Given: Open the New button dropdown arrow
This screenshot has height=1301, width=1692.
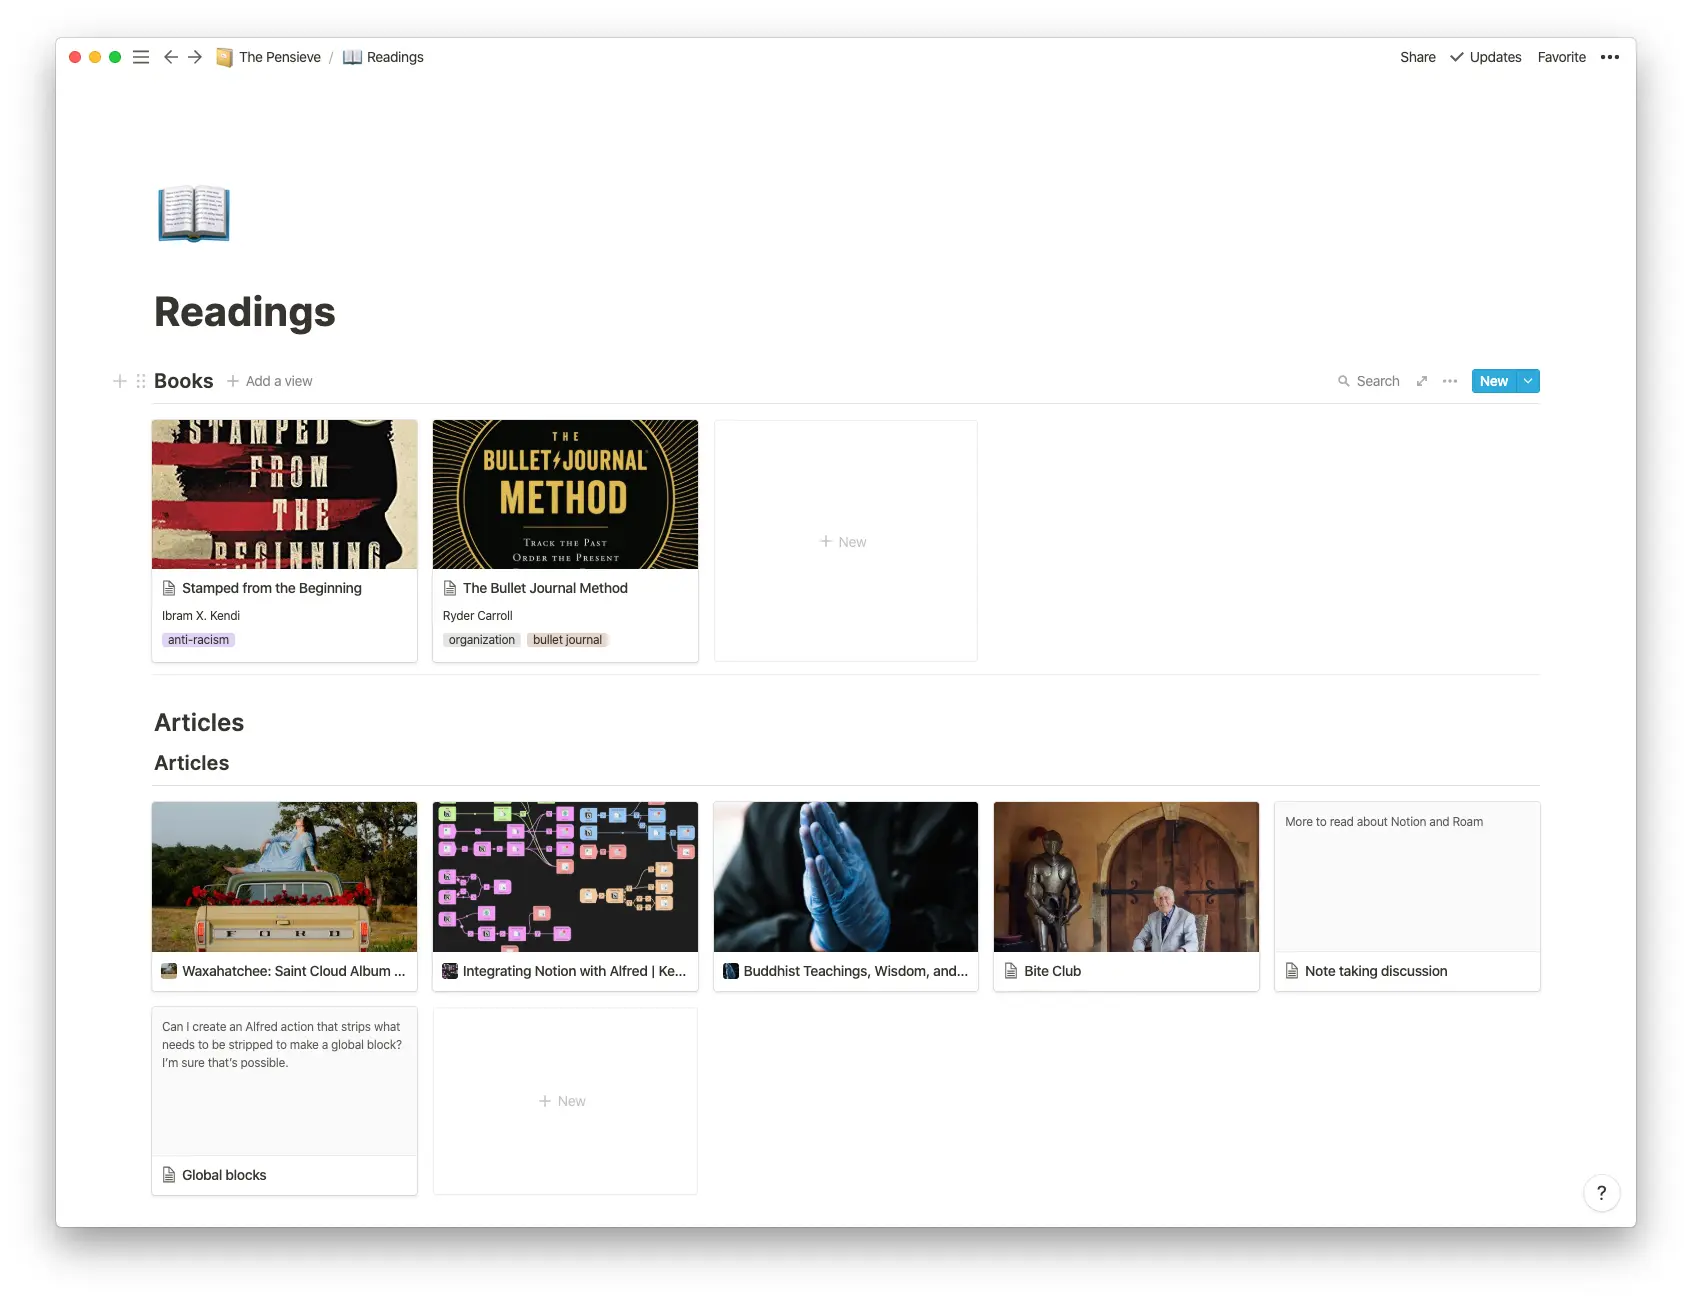Looking at the screenshot, I should click(x=1527, y=381).
